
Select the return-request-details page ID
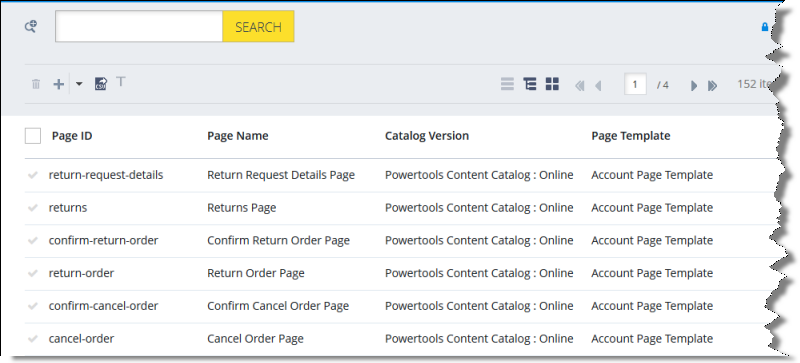pyautogui.click(x=106, y=175)
